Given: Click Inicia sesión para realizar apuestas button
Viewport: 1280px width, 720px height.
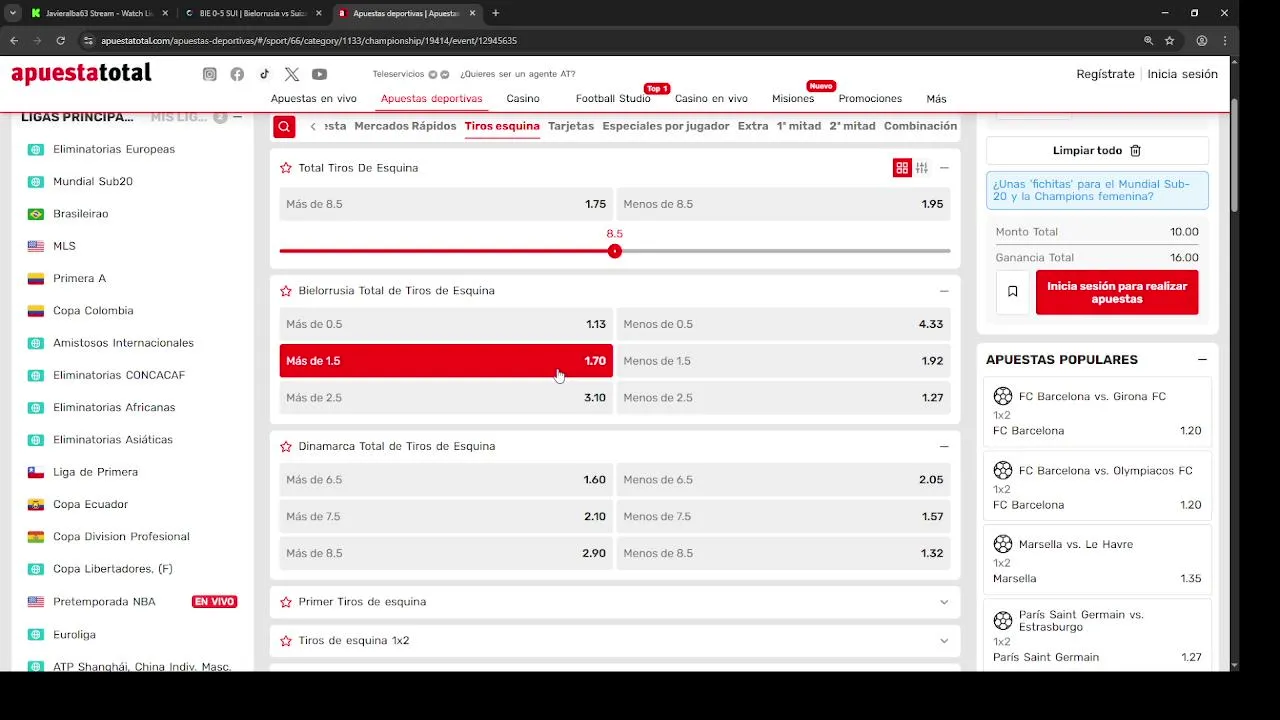Looking at the screenshot, I should [1117, 292].
